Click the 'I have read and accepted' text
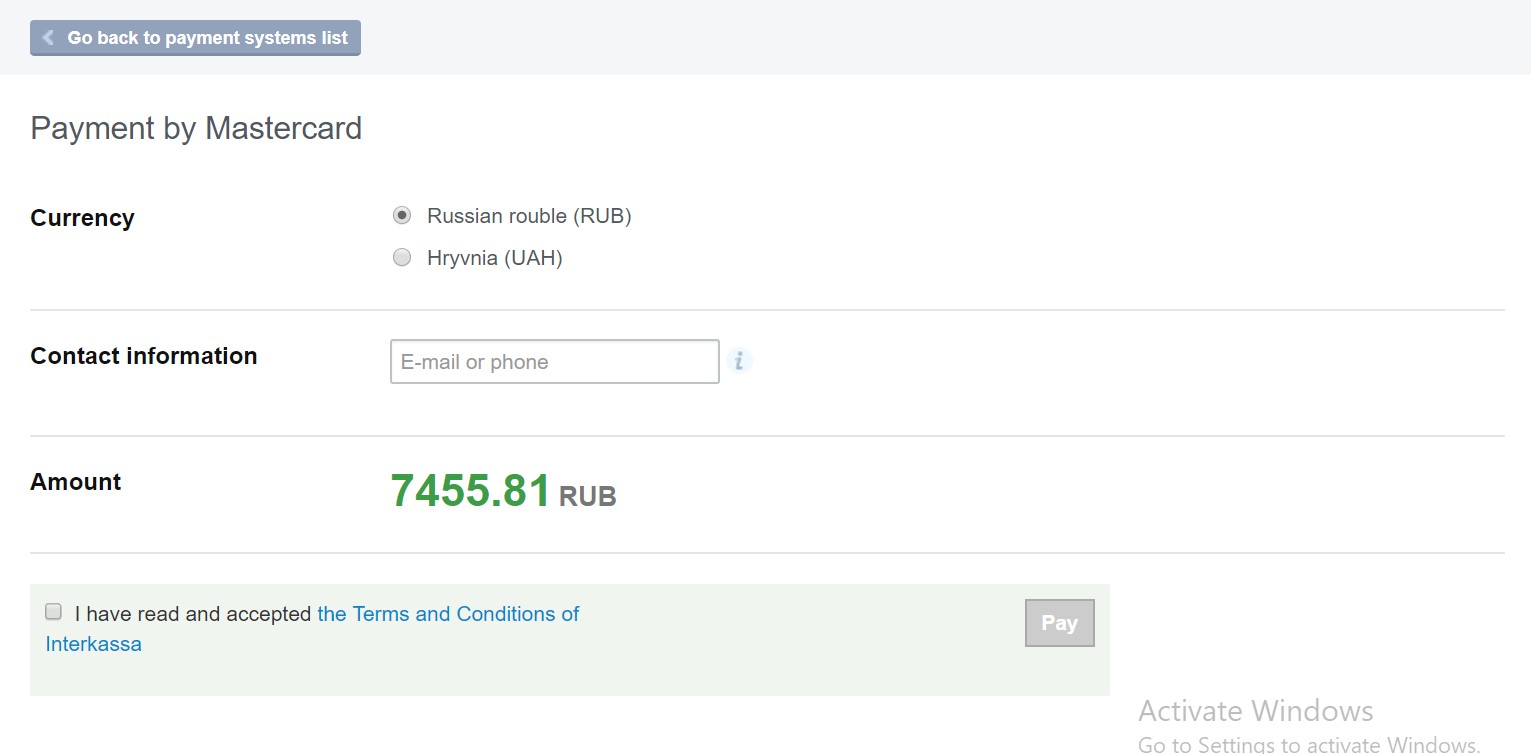Image resolution: width=1531 pixels, height=754 pixels. 192,614
